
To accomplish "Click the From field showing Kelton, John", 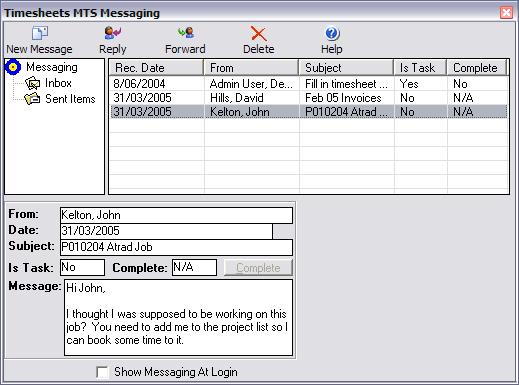I will coord(176,215).
